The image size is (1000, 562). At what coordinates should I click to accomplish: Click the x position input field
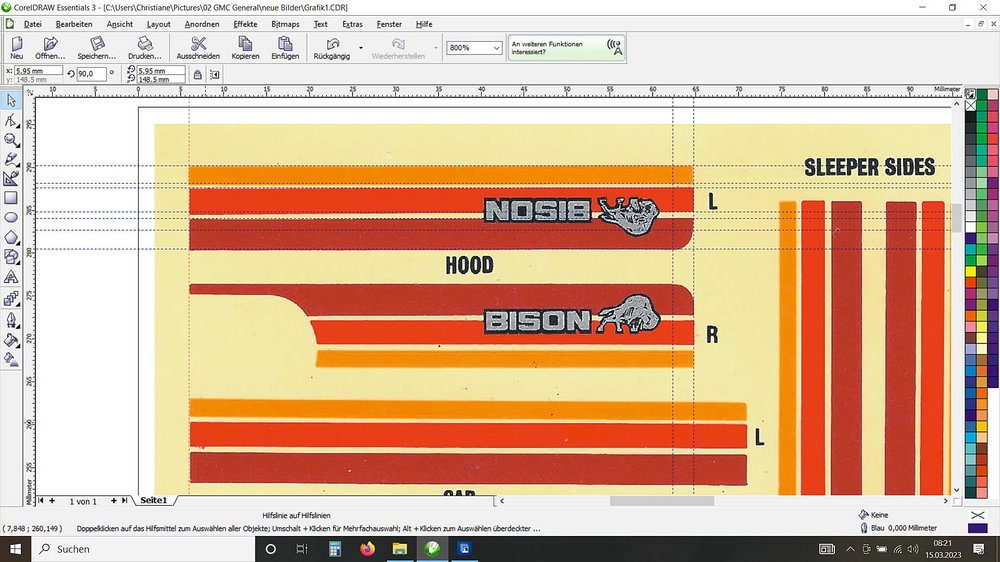coord(38,71)
